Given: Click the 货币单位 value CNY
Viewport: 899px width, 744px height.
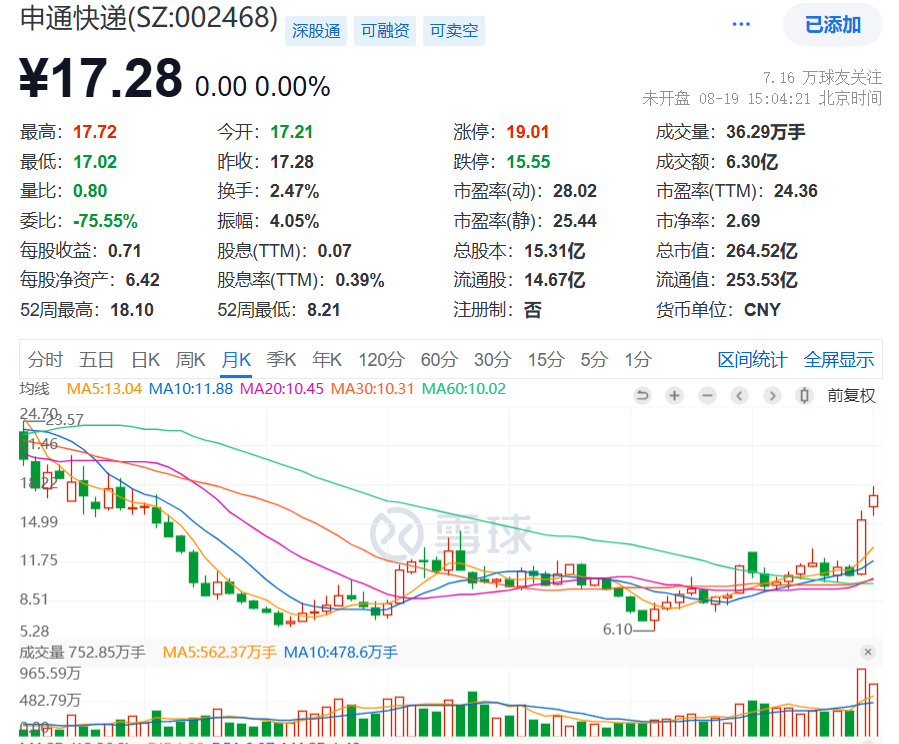Looking at the screenshot, I should (x=763, y=310).
